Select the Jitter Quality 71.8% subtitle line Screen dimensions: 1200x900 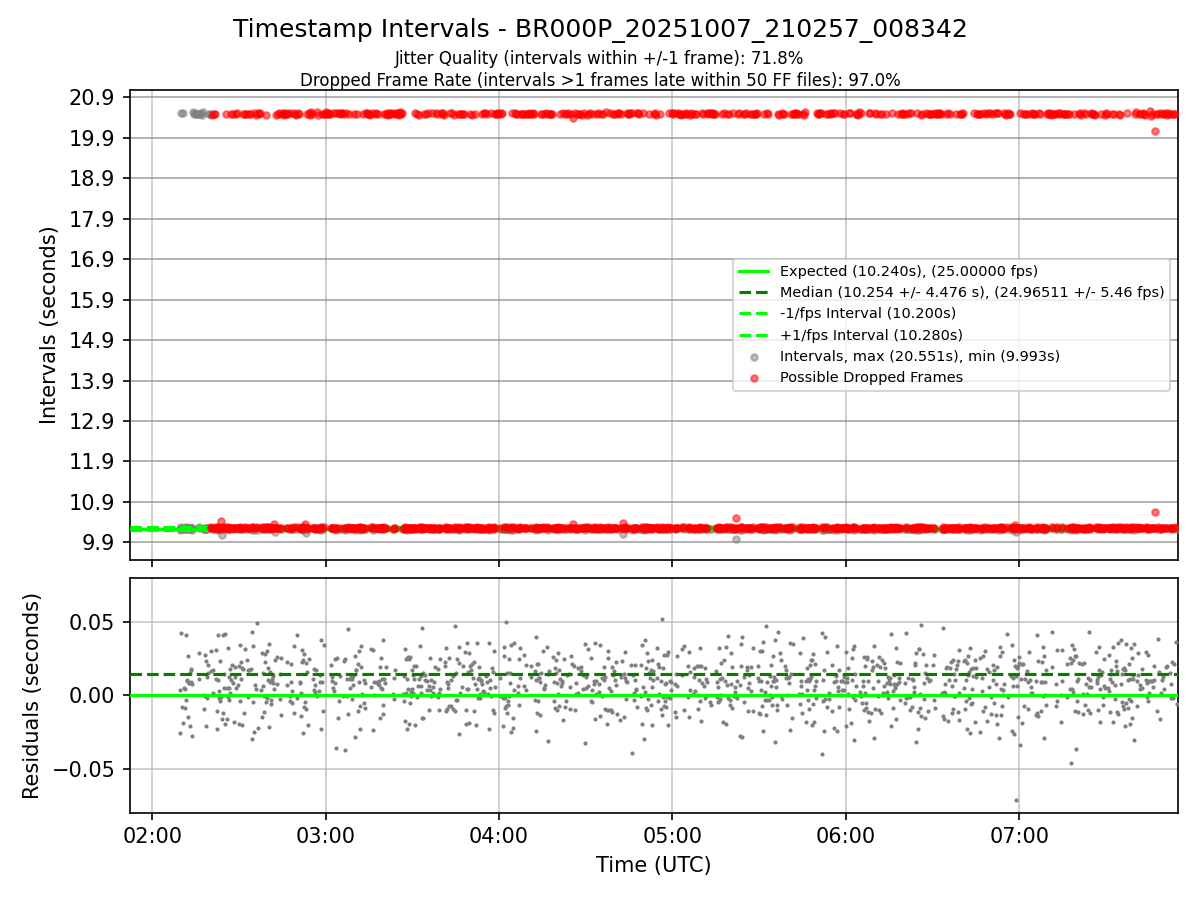click(x=599, y=58)
